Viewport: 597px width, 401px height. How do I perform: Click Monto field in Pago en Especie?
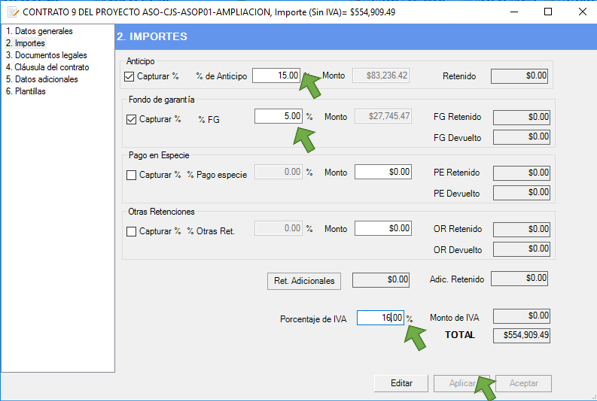click(383, 172)
